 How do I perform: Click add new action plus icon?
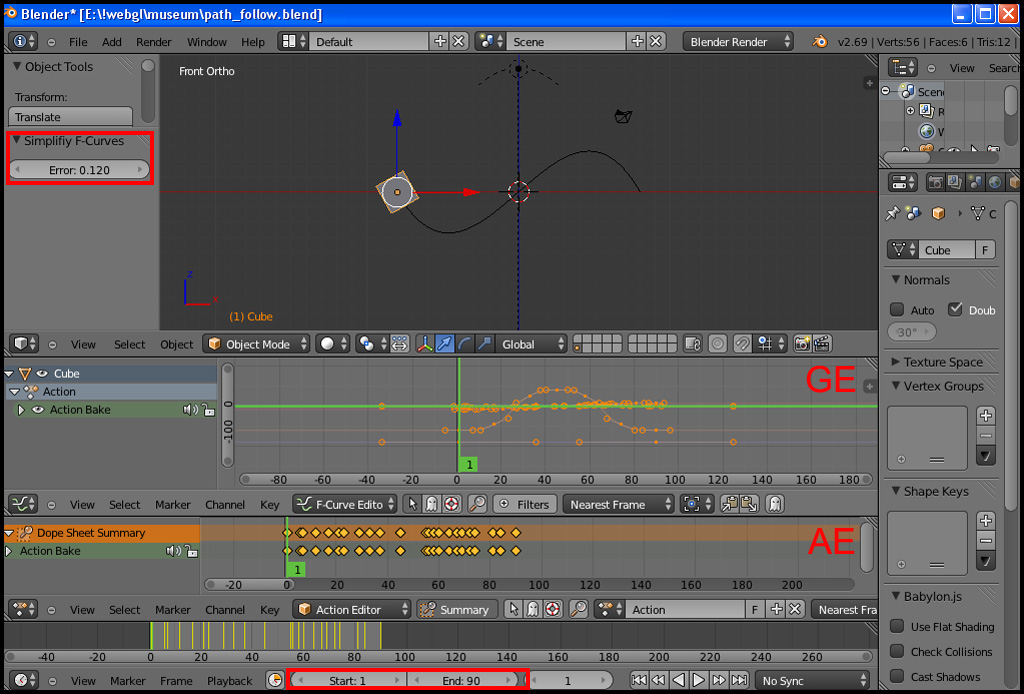776,609
